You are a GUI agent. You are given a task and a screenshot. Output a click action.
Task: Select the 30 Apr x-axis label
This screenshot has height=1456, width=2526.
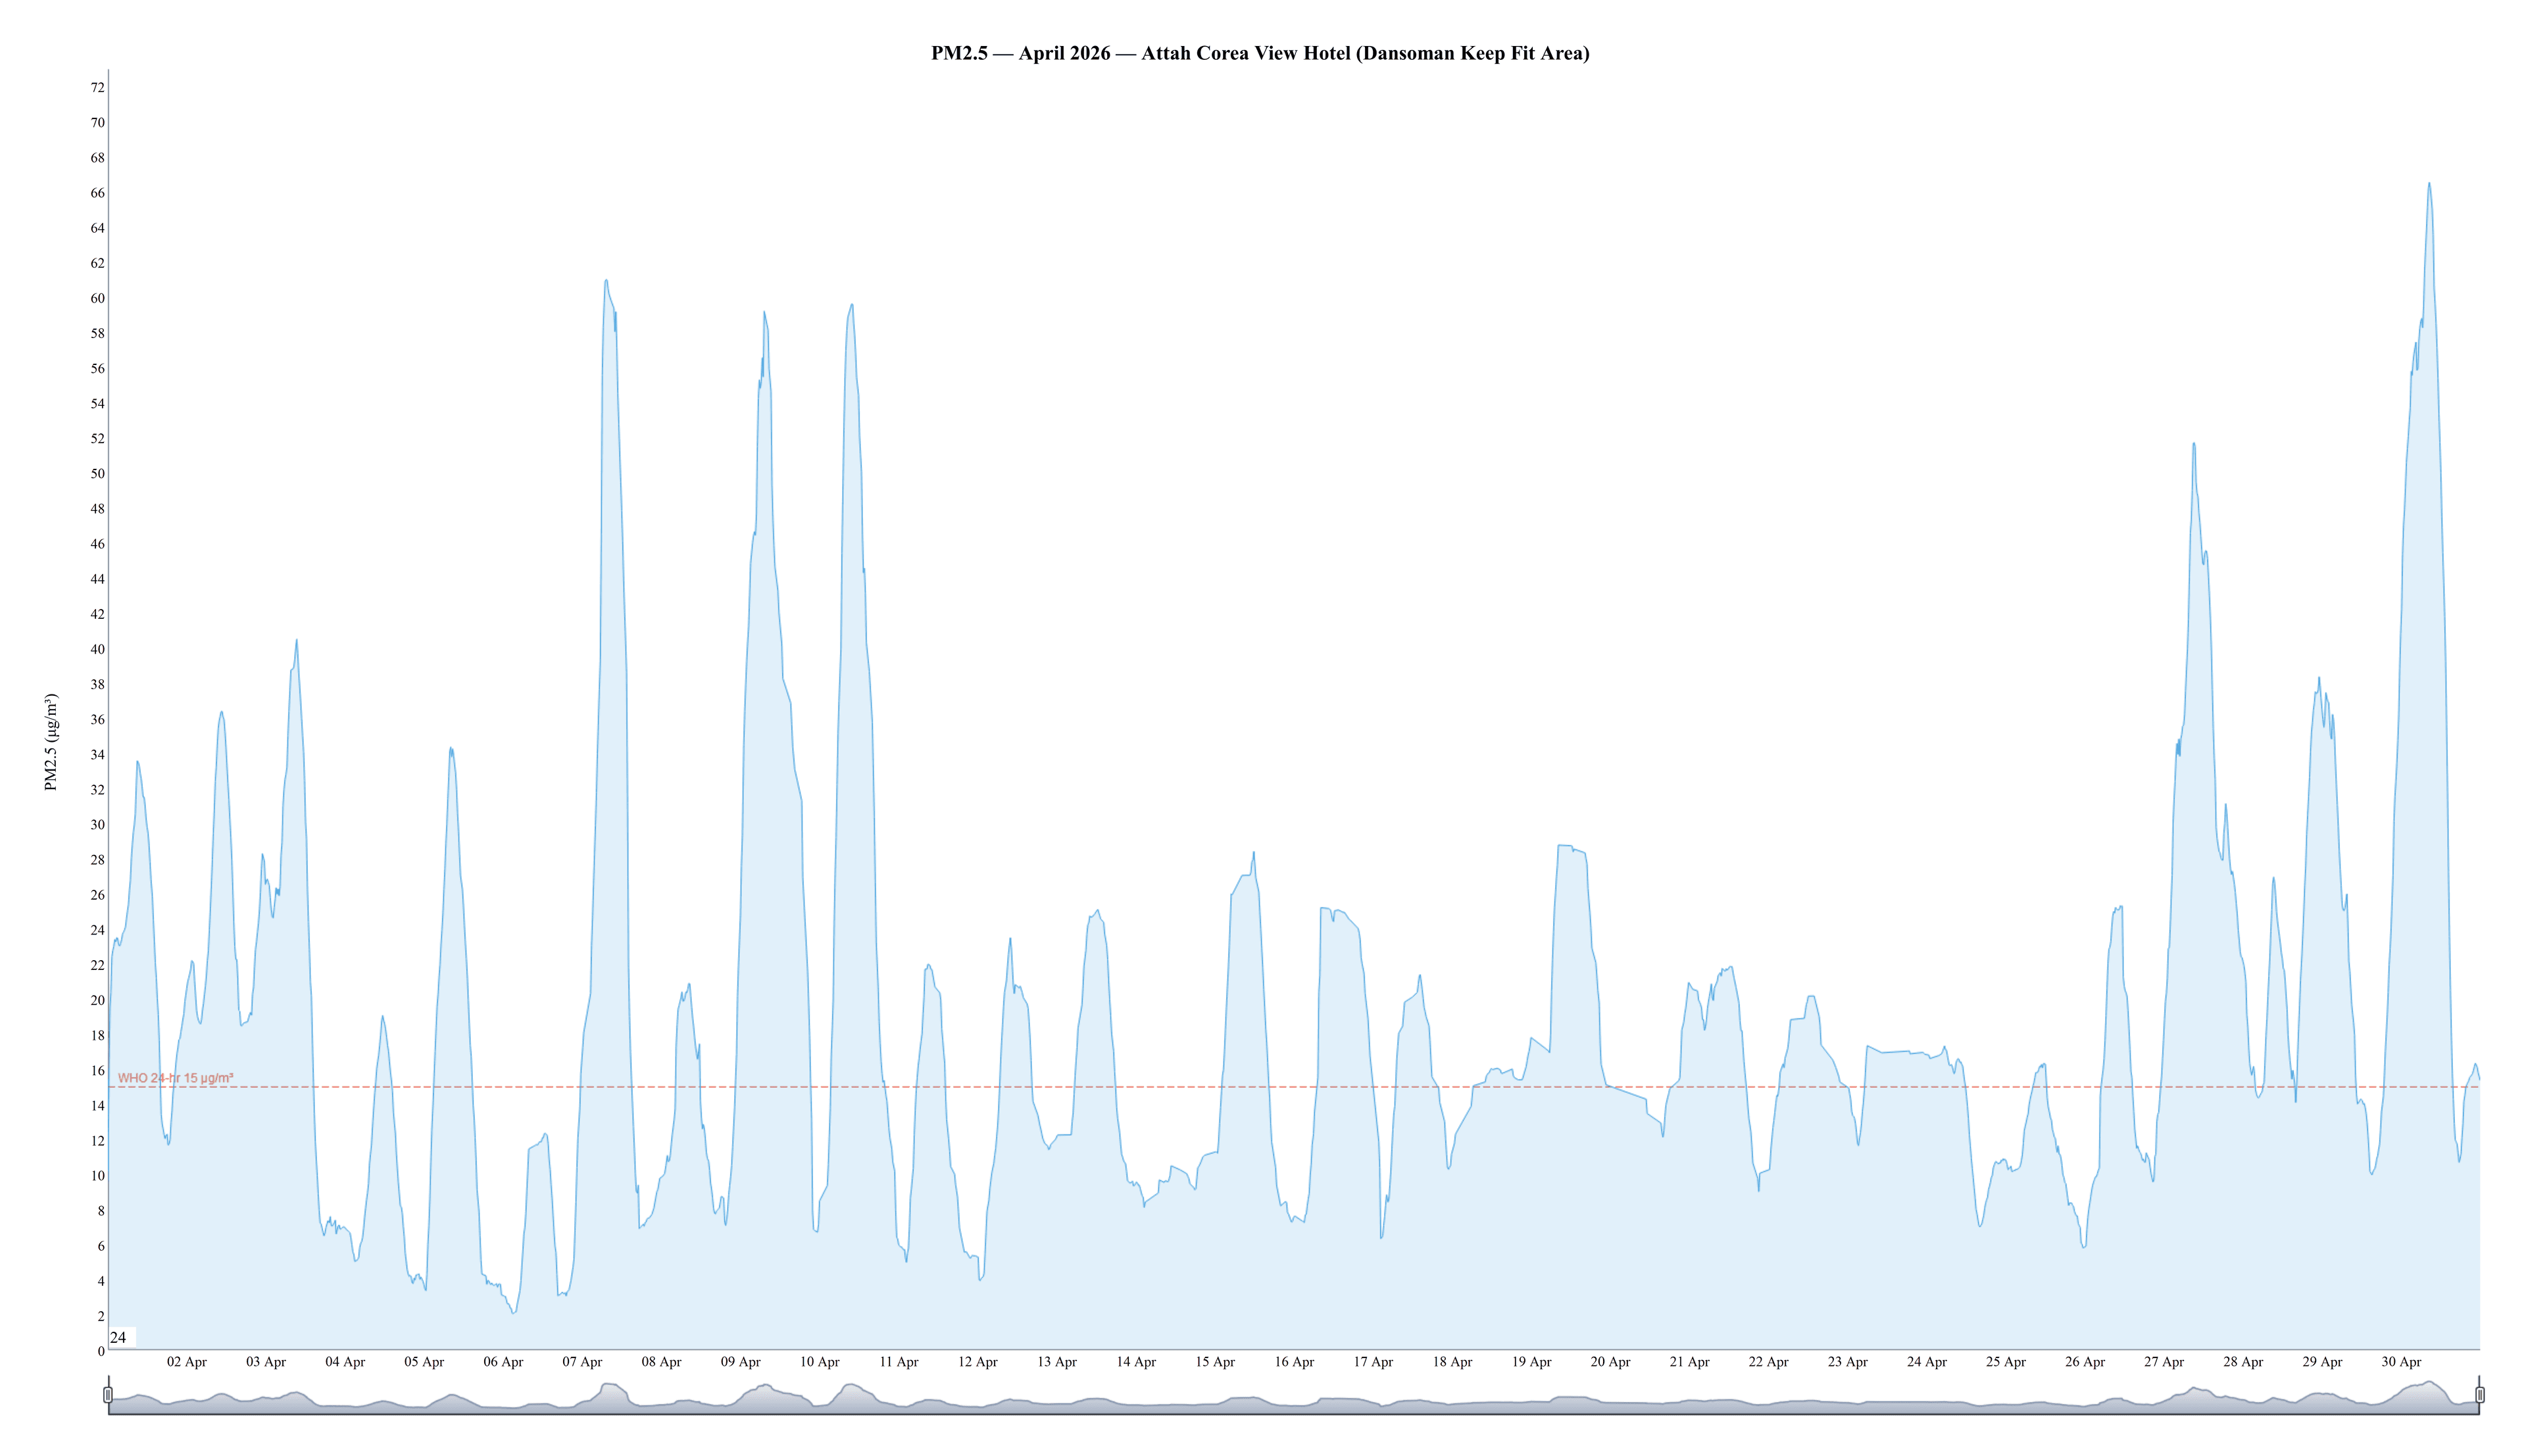coord(2401,1362)
